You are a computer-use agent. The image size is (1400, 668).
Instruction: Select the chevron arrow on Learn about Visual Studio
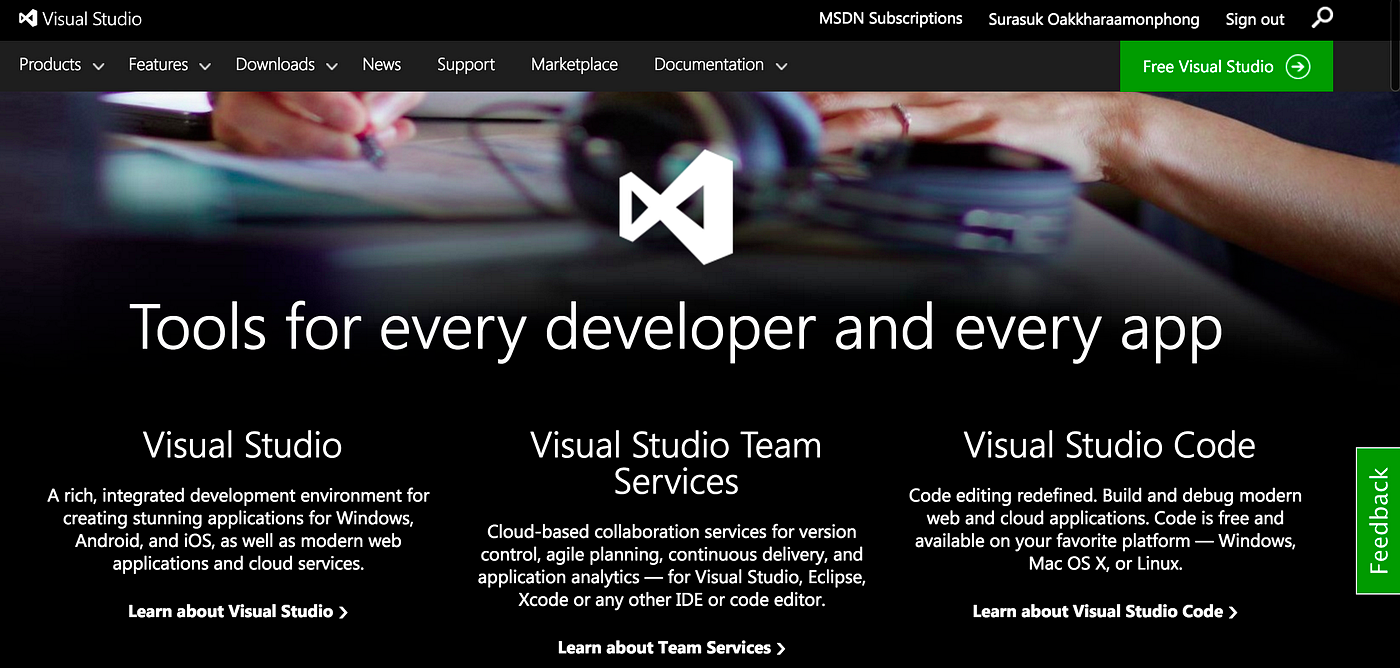(343, 611)
